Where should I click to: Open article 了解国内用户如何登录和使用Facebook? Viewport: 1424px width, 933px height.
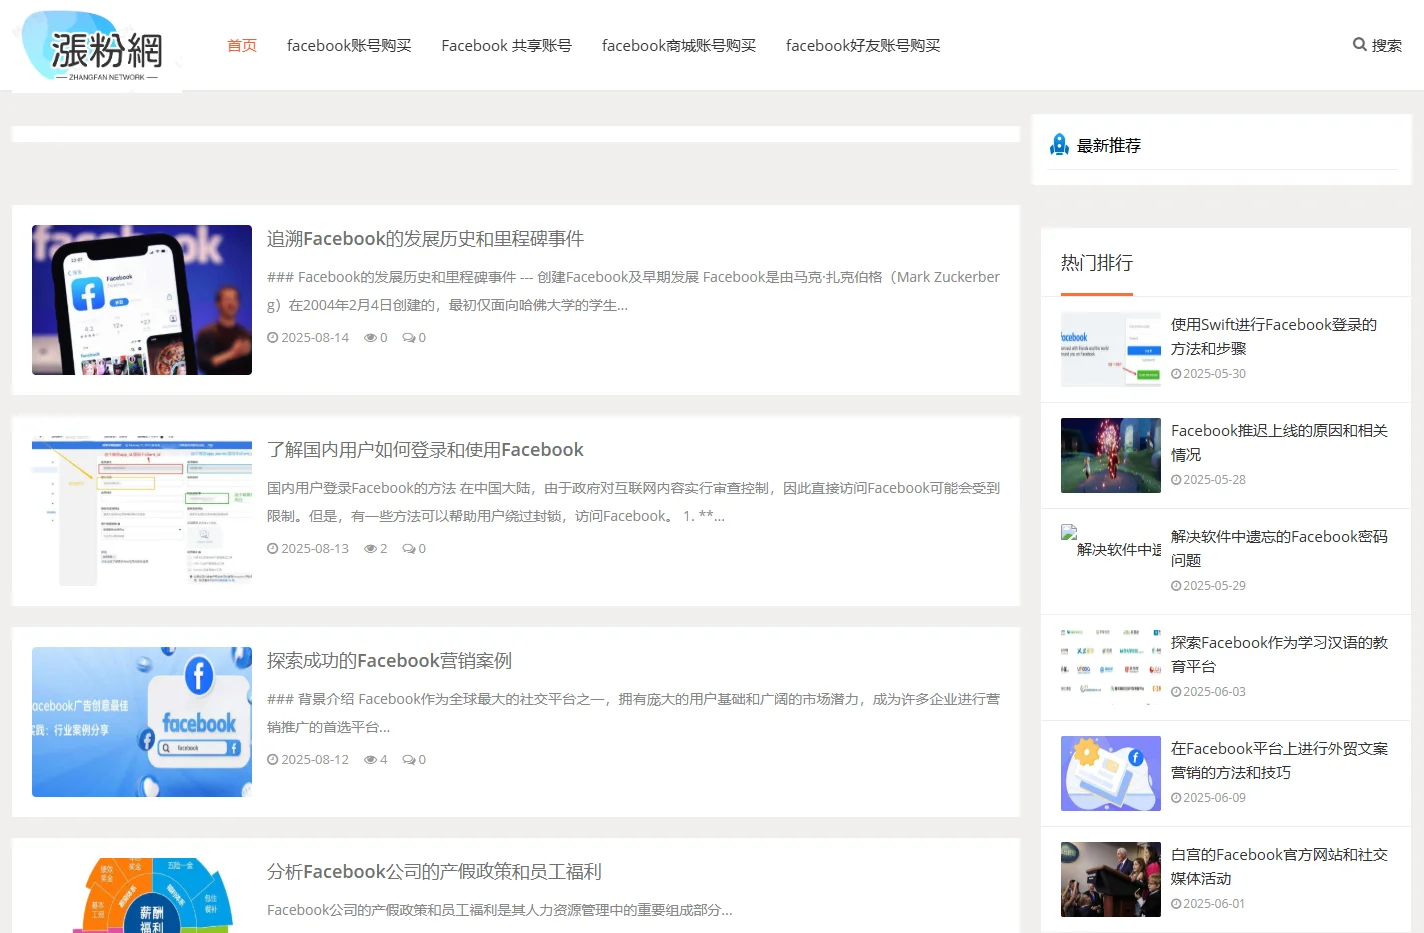425,450
